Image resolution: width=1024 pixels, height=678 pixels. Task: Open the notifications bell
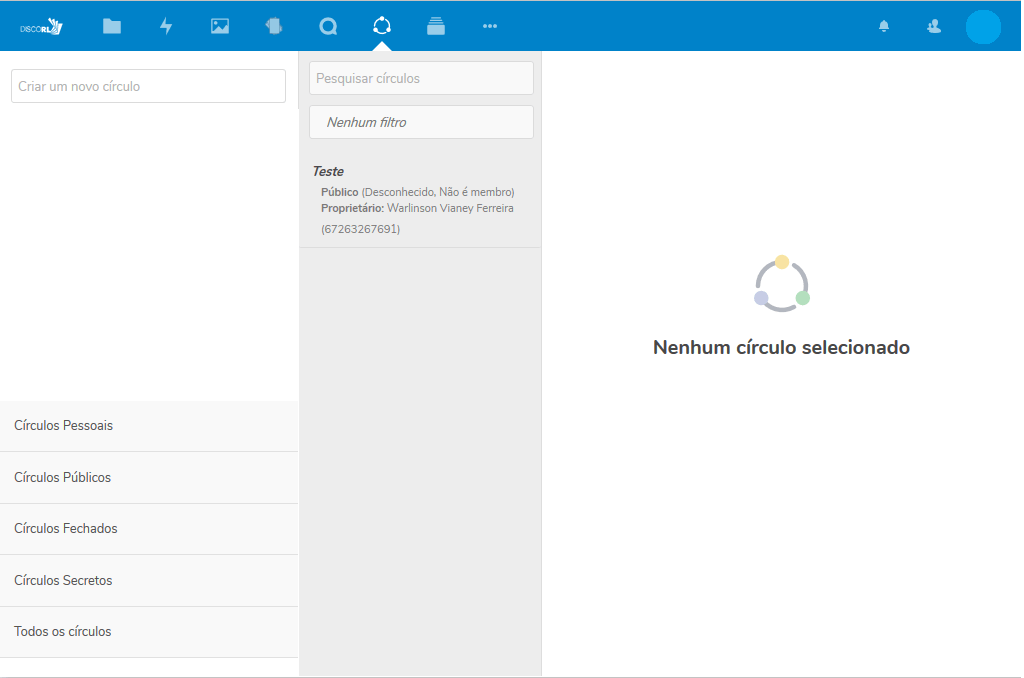(x=884, y=27)
